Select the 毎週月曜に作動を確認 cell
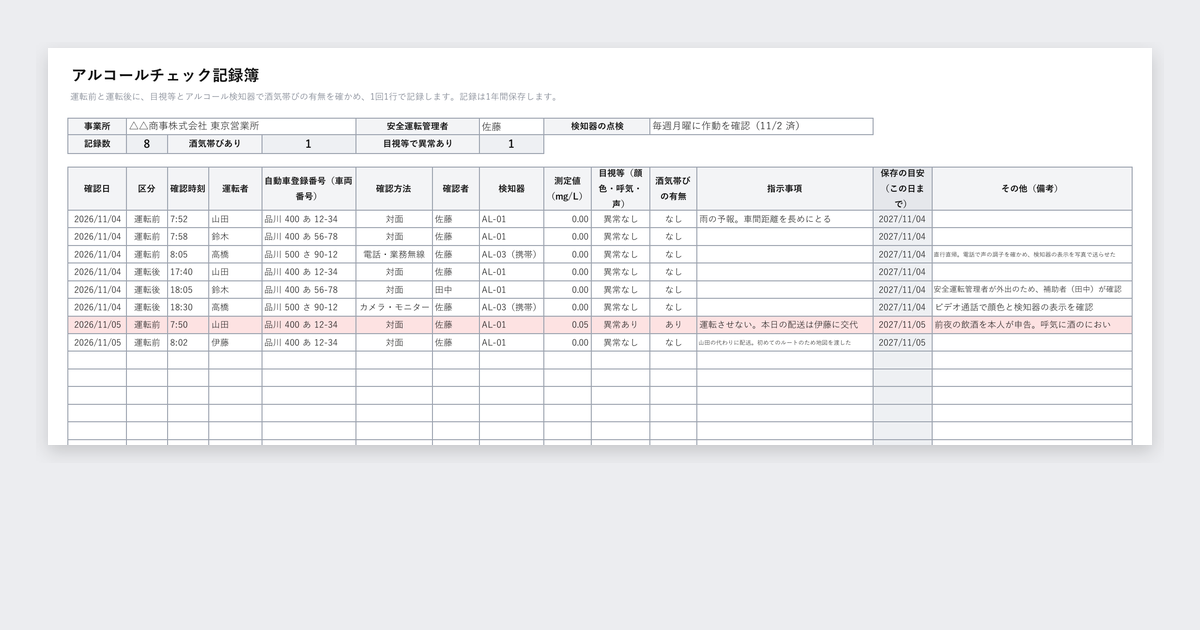The image size is (1200, 630). coord(761,127)
